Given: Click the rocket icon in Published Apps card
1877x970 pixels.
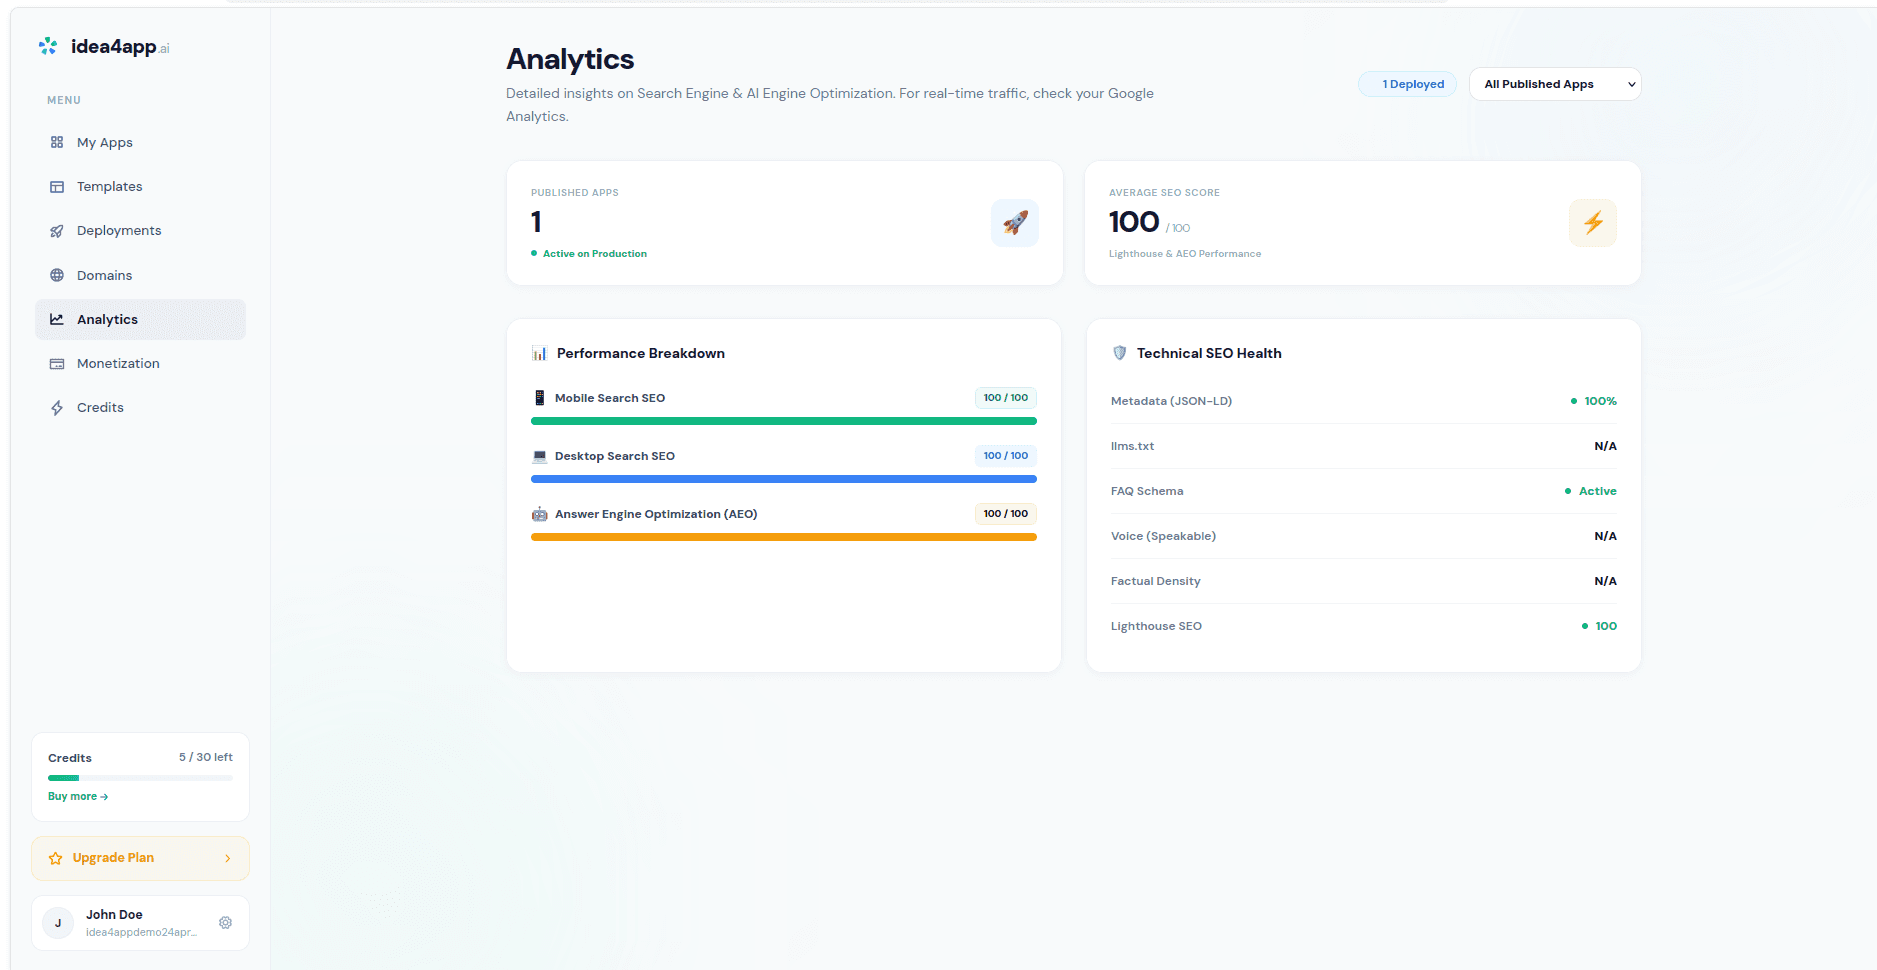Looking at the screenshot, I should coord(1015,223).
